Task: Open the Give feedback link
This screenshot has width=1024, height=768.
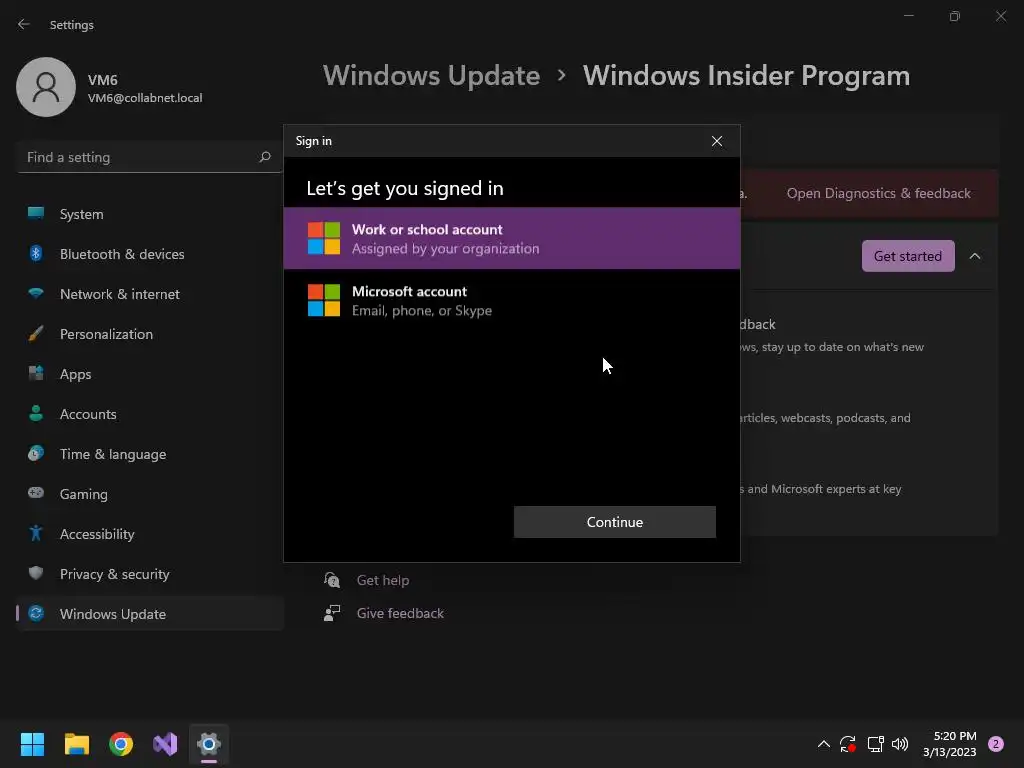Action: (400, 613)
